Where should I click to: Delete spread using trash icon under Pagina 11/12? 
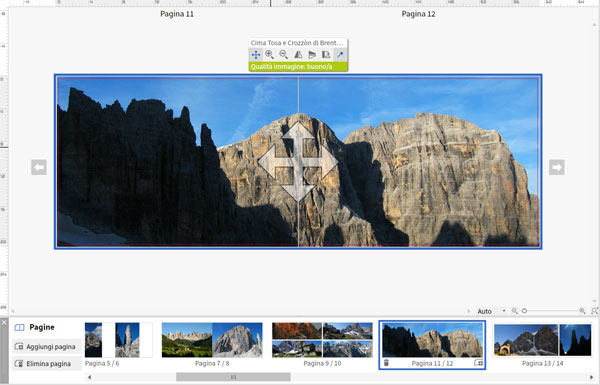386,363
